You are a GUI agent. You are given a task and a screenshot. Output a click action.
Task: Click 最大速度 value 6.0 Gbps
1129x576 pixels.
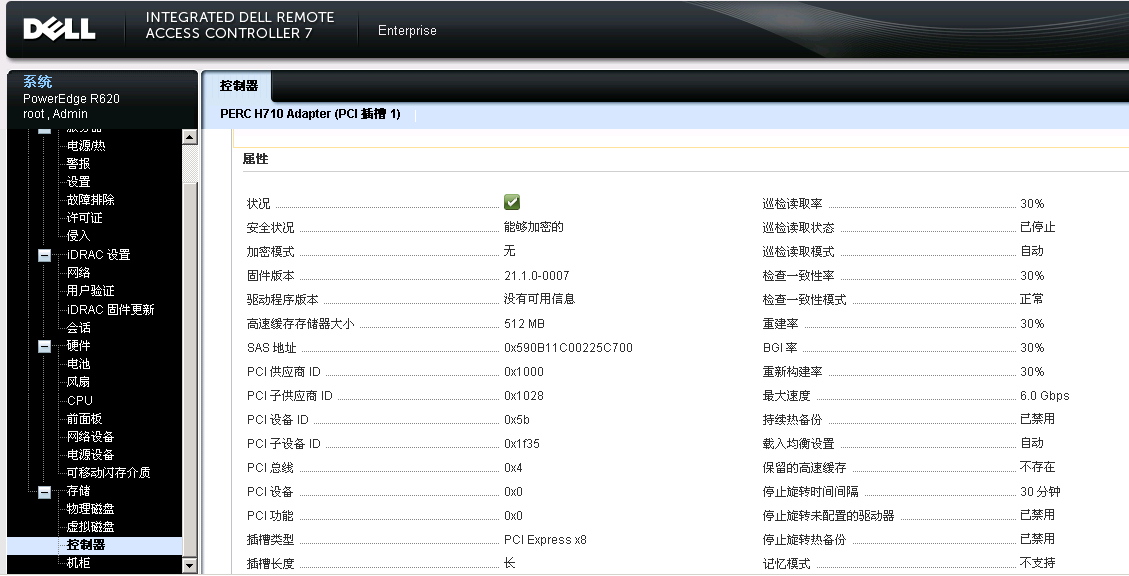(x=1045, y=396)
